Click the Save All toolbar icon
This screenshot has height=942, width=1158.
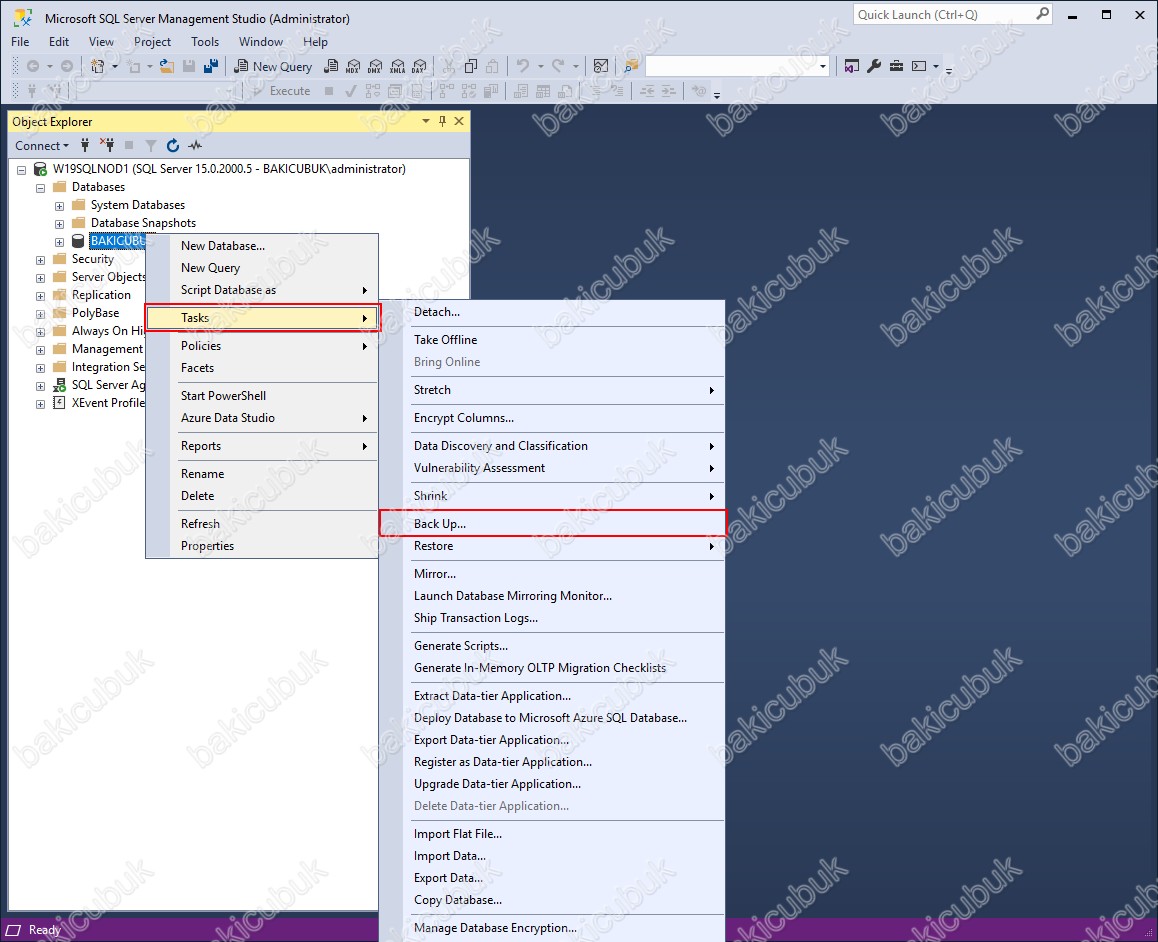coord(211,66)
